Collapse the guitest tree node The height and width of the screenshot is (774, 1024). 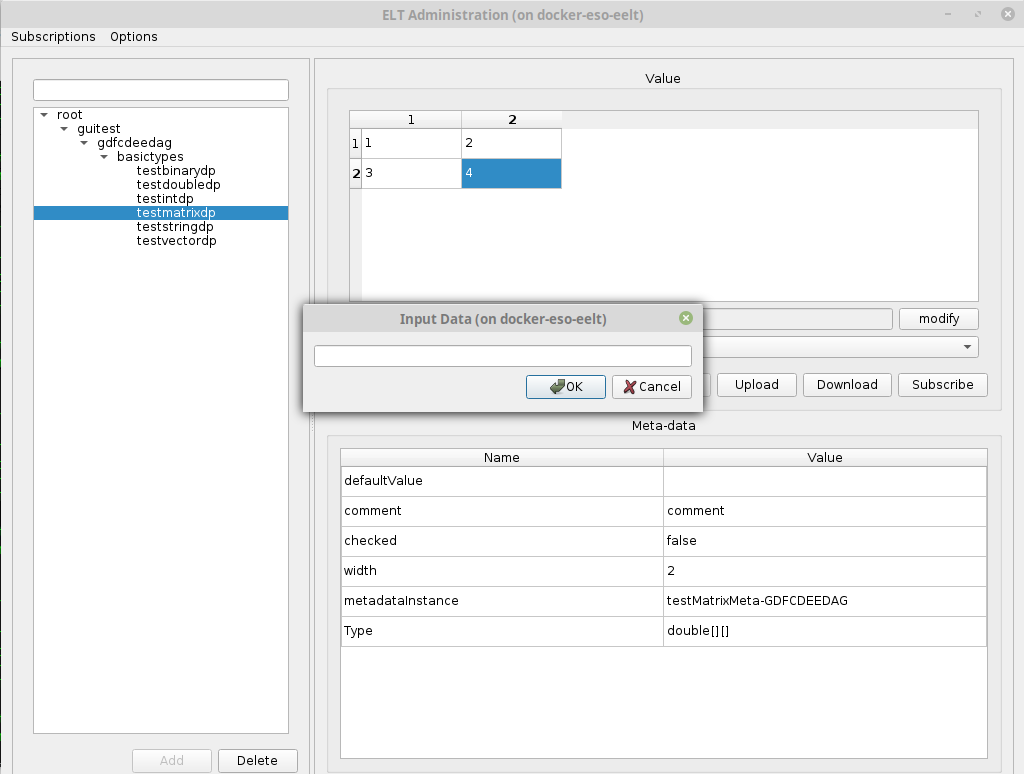tap(64, 129)
